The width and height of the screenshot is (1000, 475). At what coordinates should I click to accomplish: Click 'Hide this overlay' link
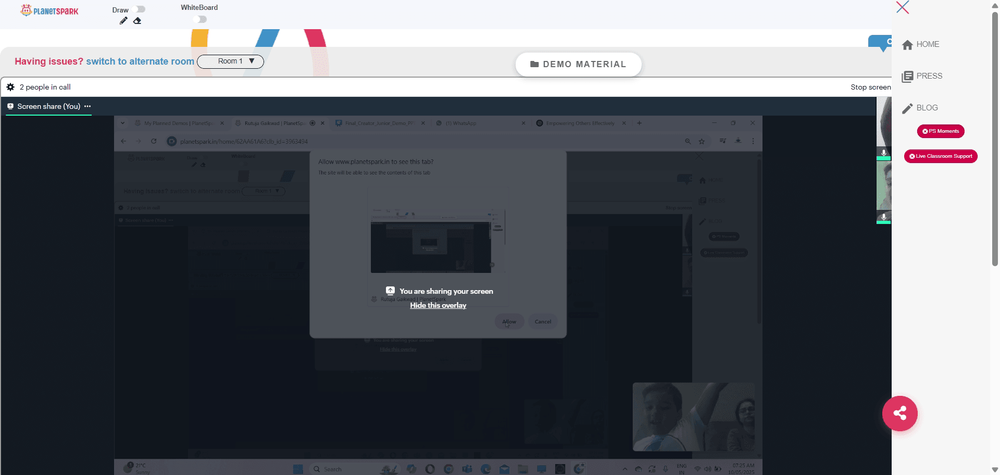click(438, 305)
